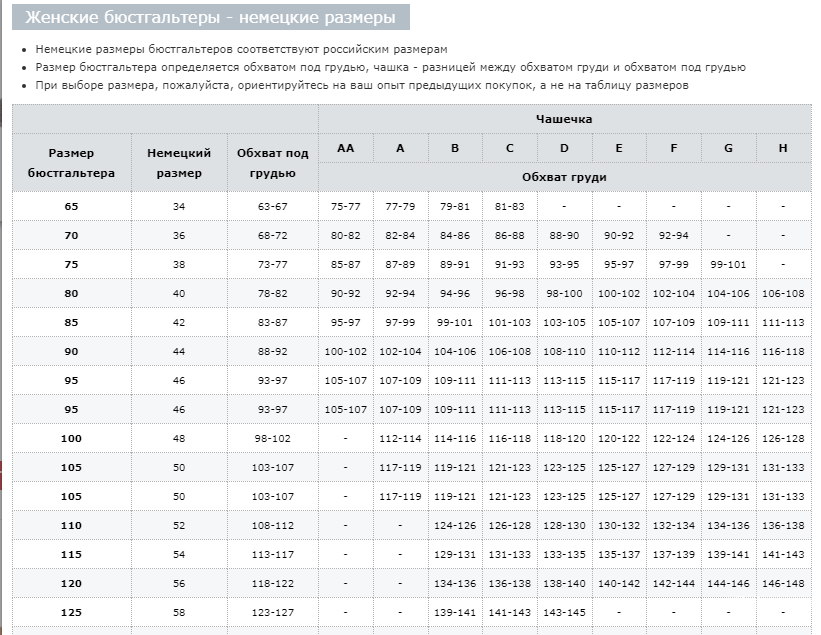Click German size 36 cell
821x635 pixels.
coord(179,235)
